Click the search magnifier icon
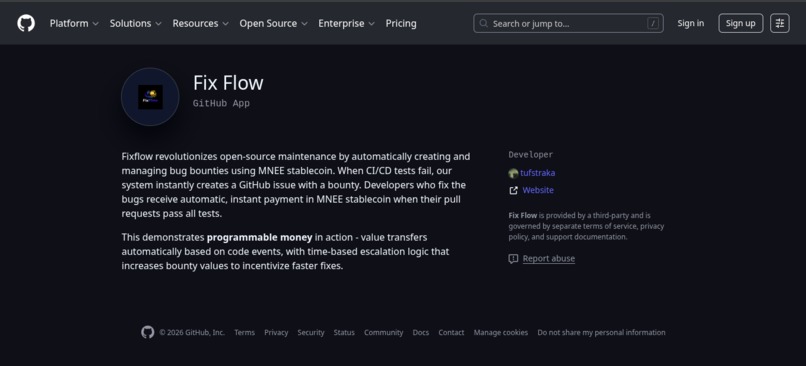This screenshot has width=806, height=366. point(484,23)
